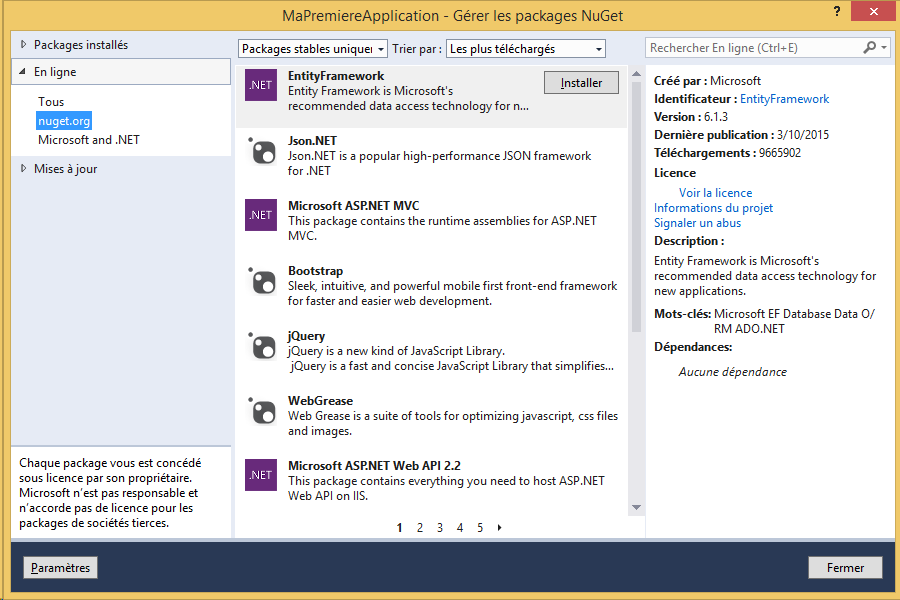Click the Microsoft ASP.NET MVC .NET icon
900x600 pixels.
261,215
